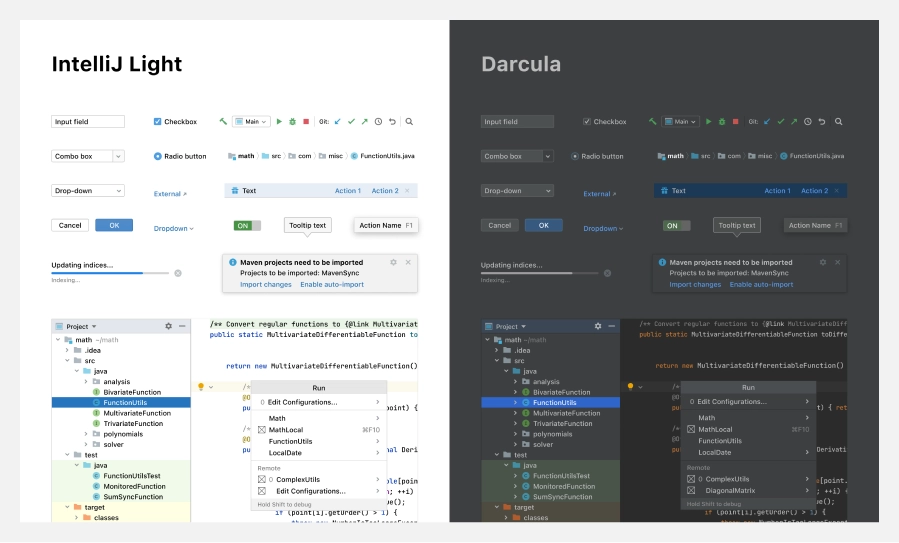The height and width of the screenshot is (543, 899).
Task: Open Main run configuration dropdown in Darcula theme
Action: [681, 122]
